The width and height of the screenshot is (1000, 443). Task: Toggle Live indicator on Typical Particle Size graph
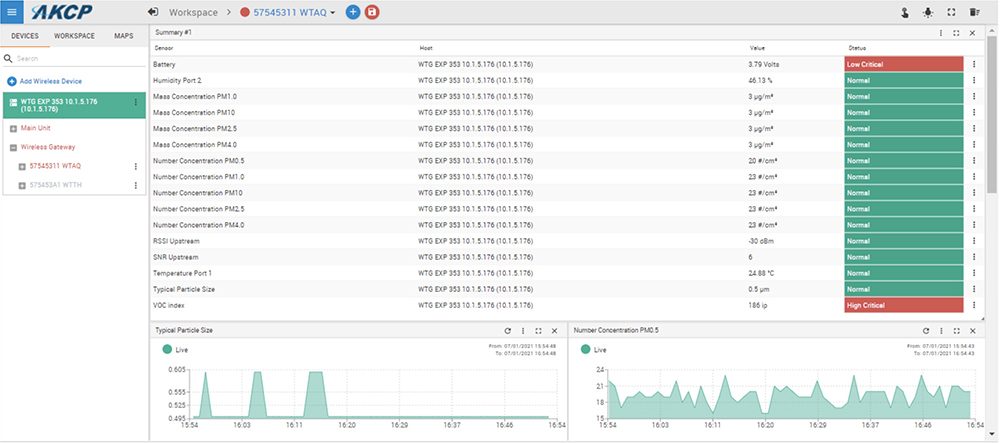pos(166,350)
